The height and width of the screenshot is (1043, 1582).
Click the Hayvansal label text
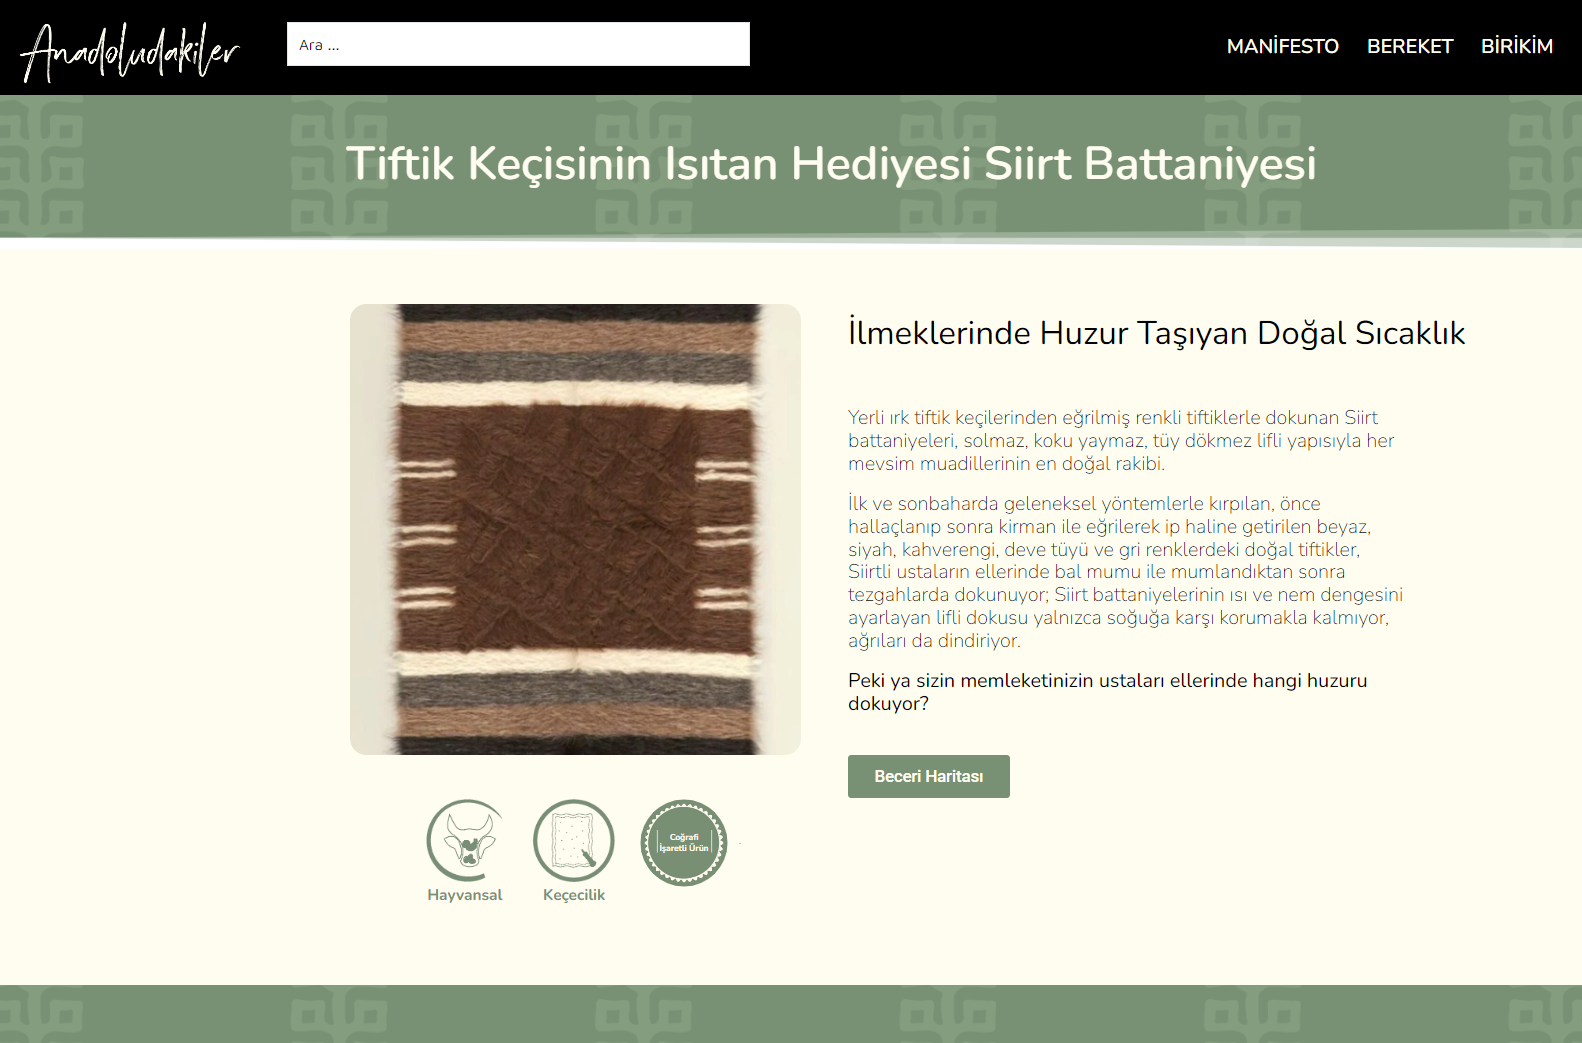pos(465,895)
